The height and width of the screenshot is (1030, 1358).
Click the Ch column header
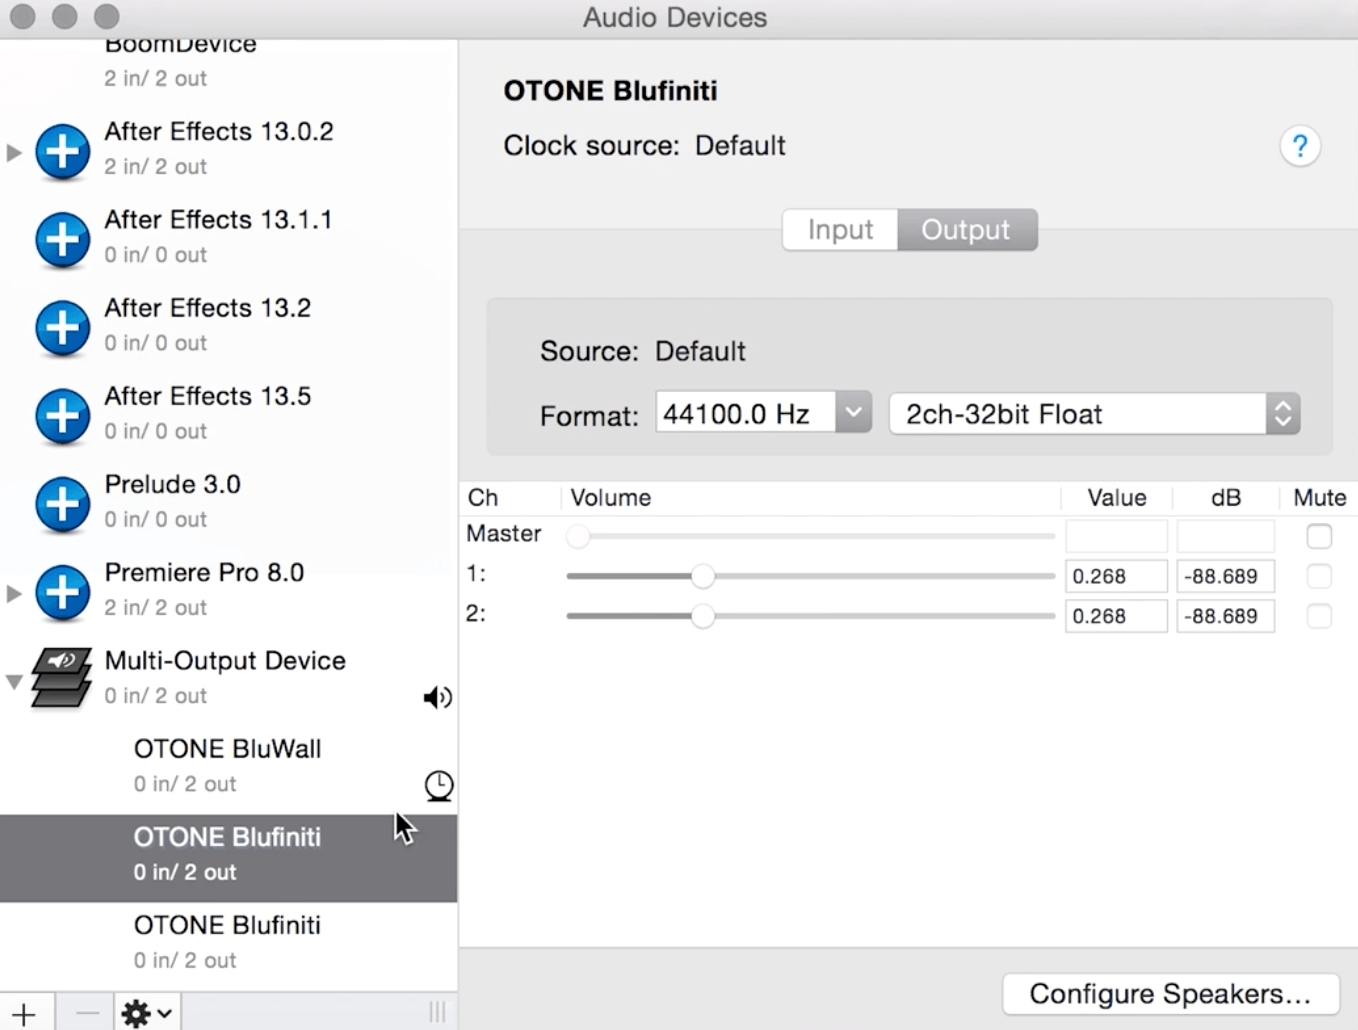[482, 498]
